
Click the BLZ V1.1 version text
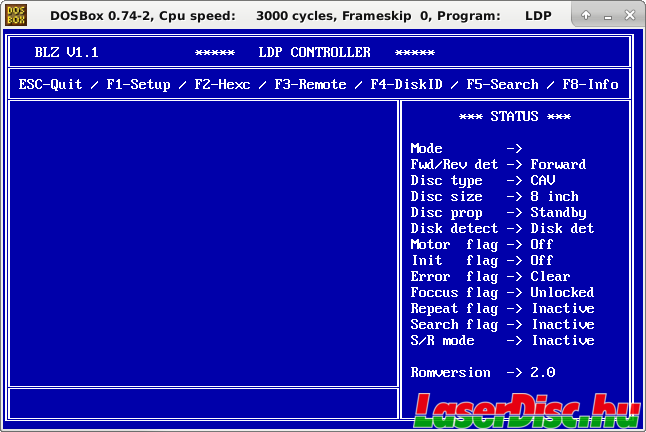[66, 52]
